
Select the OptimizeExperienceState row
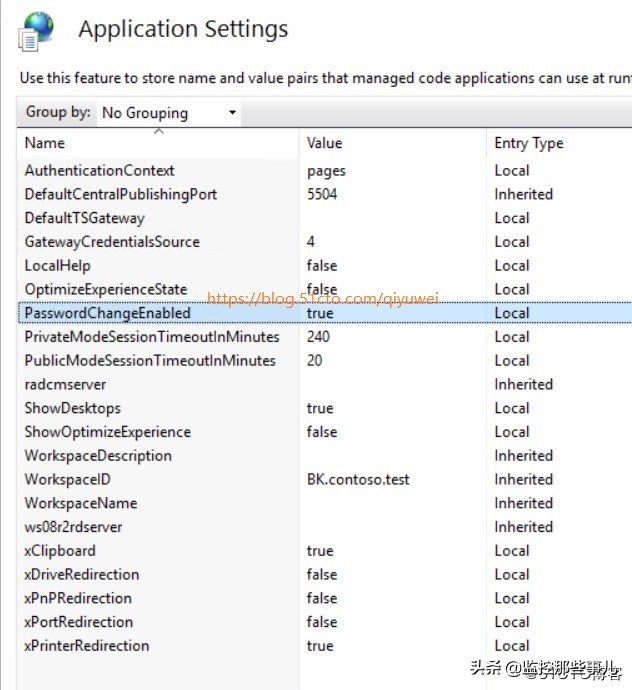coord(325,290)
